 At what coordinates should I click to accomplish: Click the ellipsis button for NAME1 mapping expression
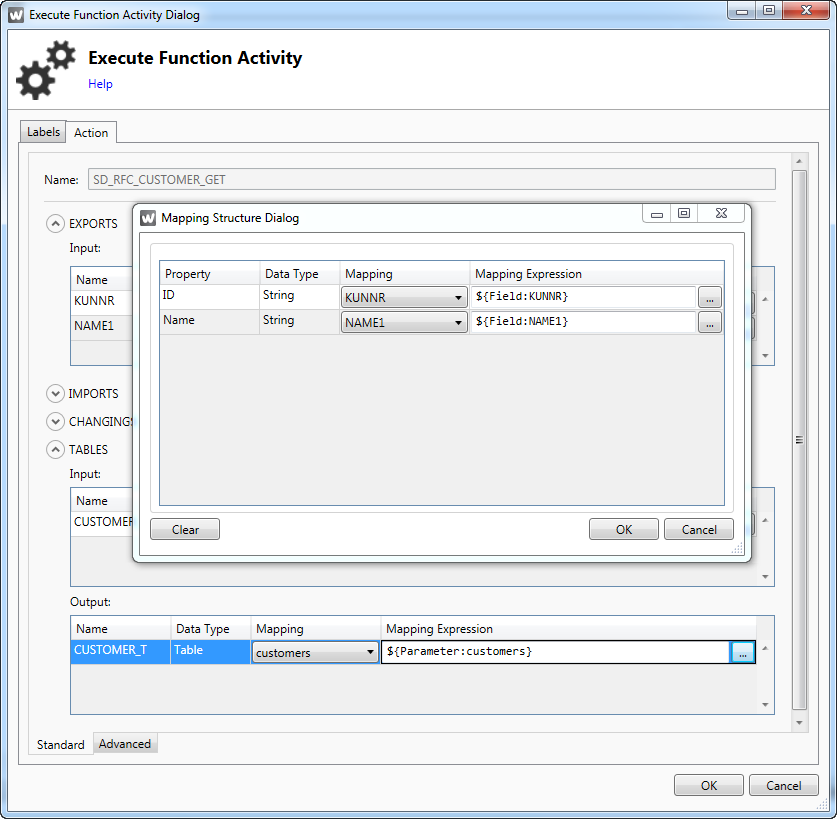pos(709,322)
